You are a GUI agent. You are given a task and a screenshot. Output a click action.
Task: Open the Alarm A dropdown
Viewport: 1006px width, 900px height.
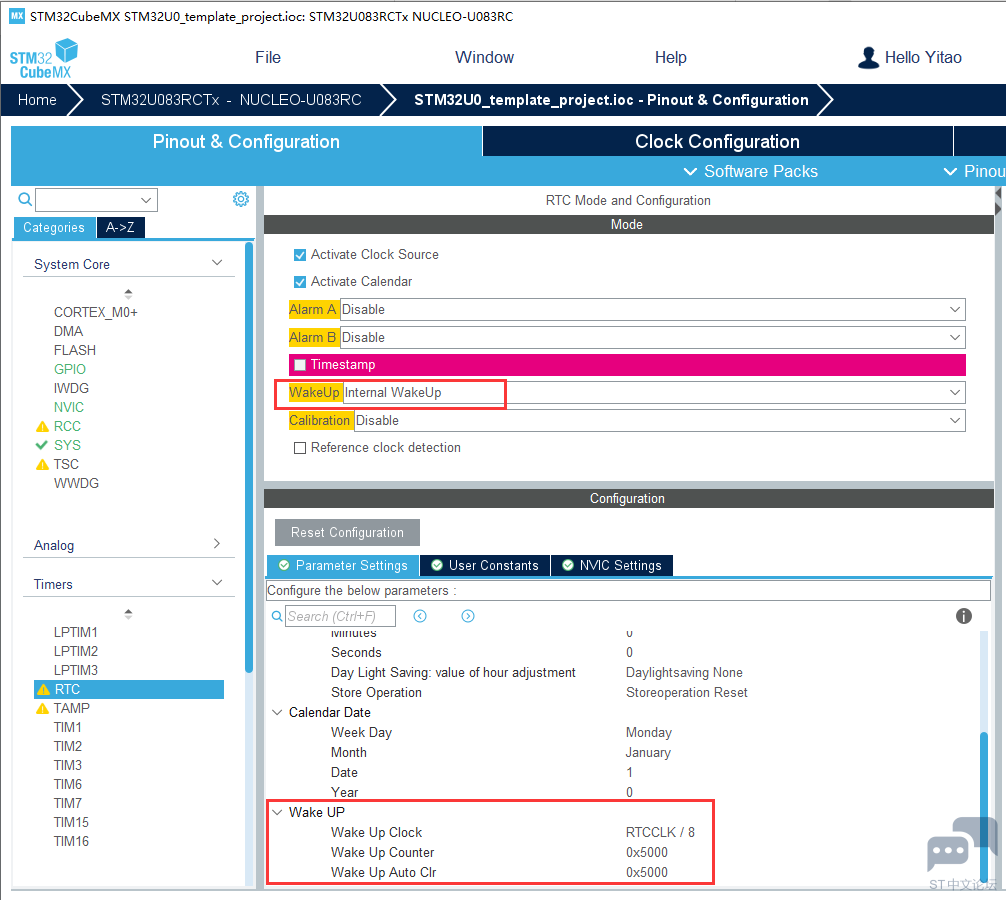[652, 309]
